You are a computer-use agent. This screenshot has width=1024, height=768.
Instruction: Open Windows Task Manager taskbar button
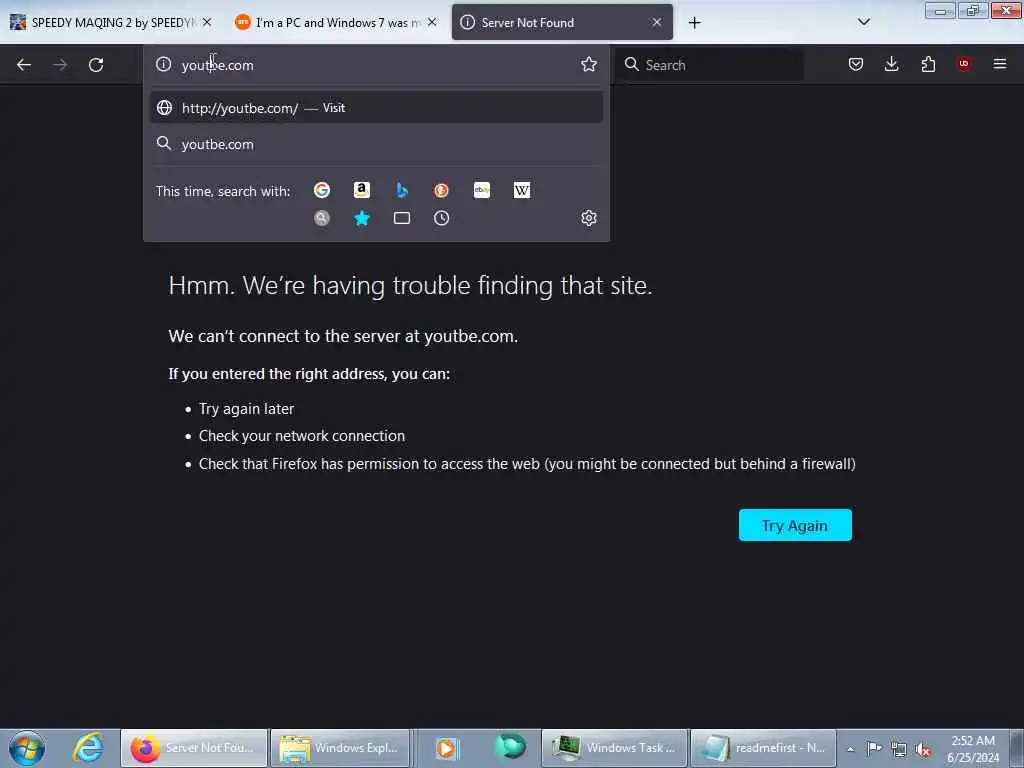[615, 748]
